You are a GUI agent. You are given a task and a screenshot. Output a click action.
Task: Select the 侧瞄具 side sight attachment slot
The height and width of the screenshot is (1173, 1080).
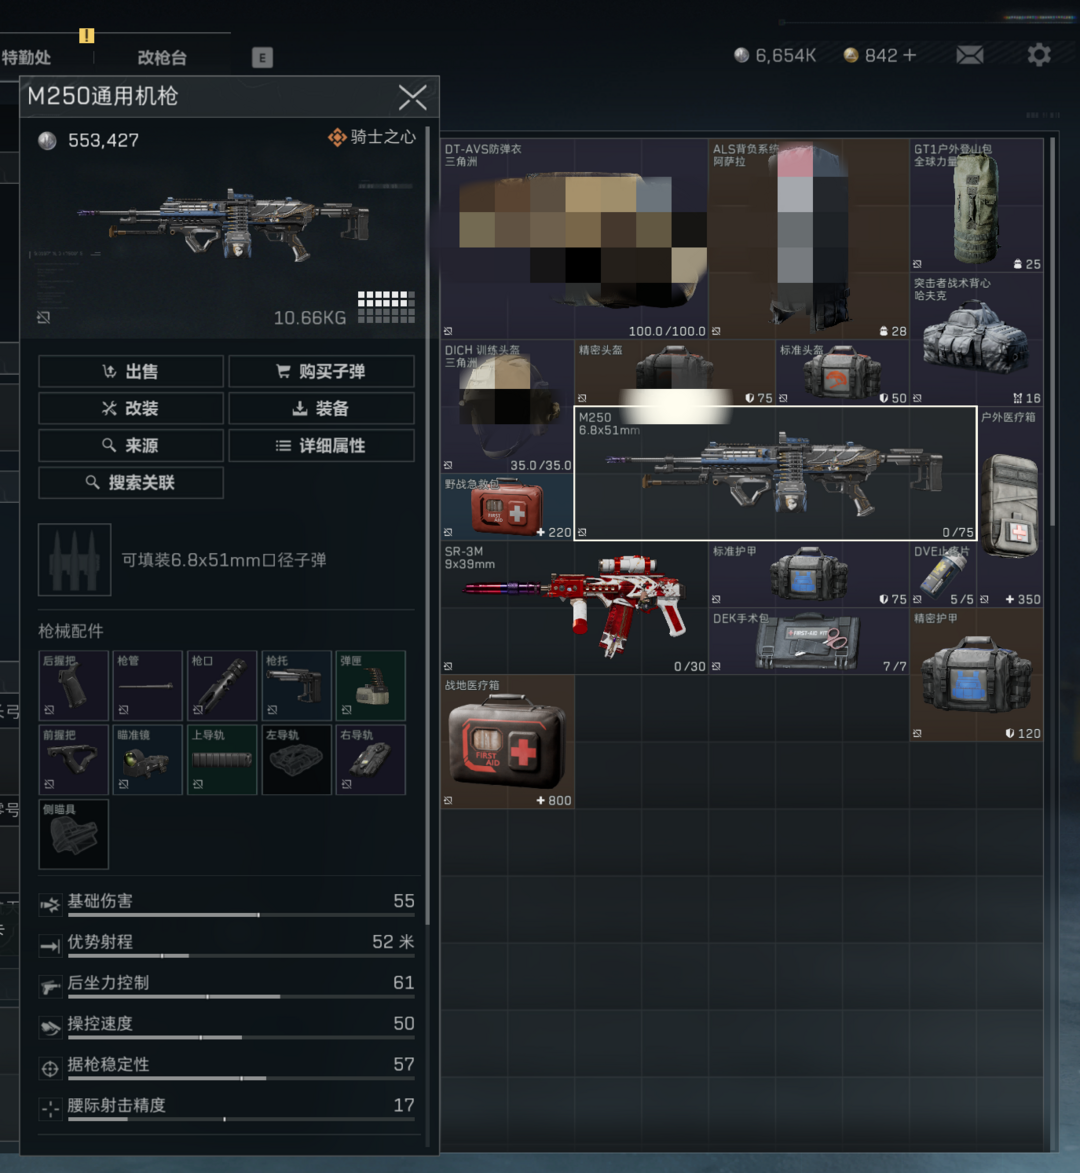pyautogui.click(x=73, y=834)
